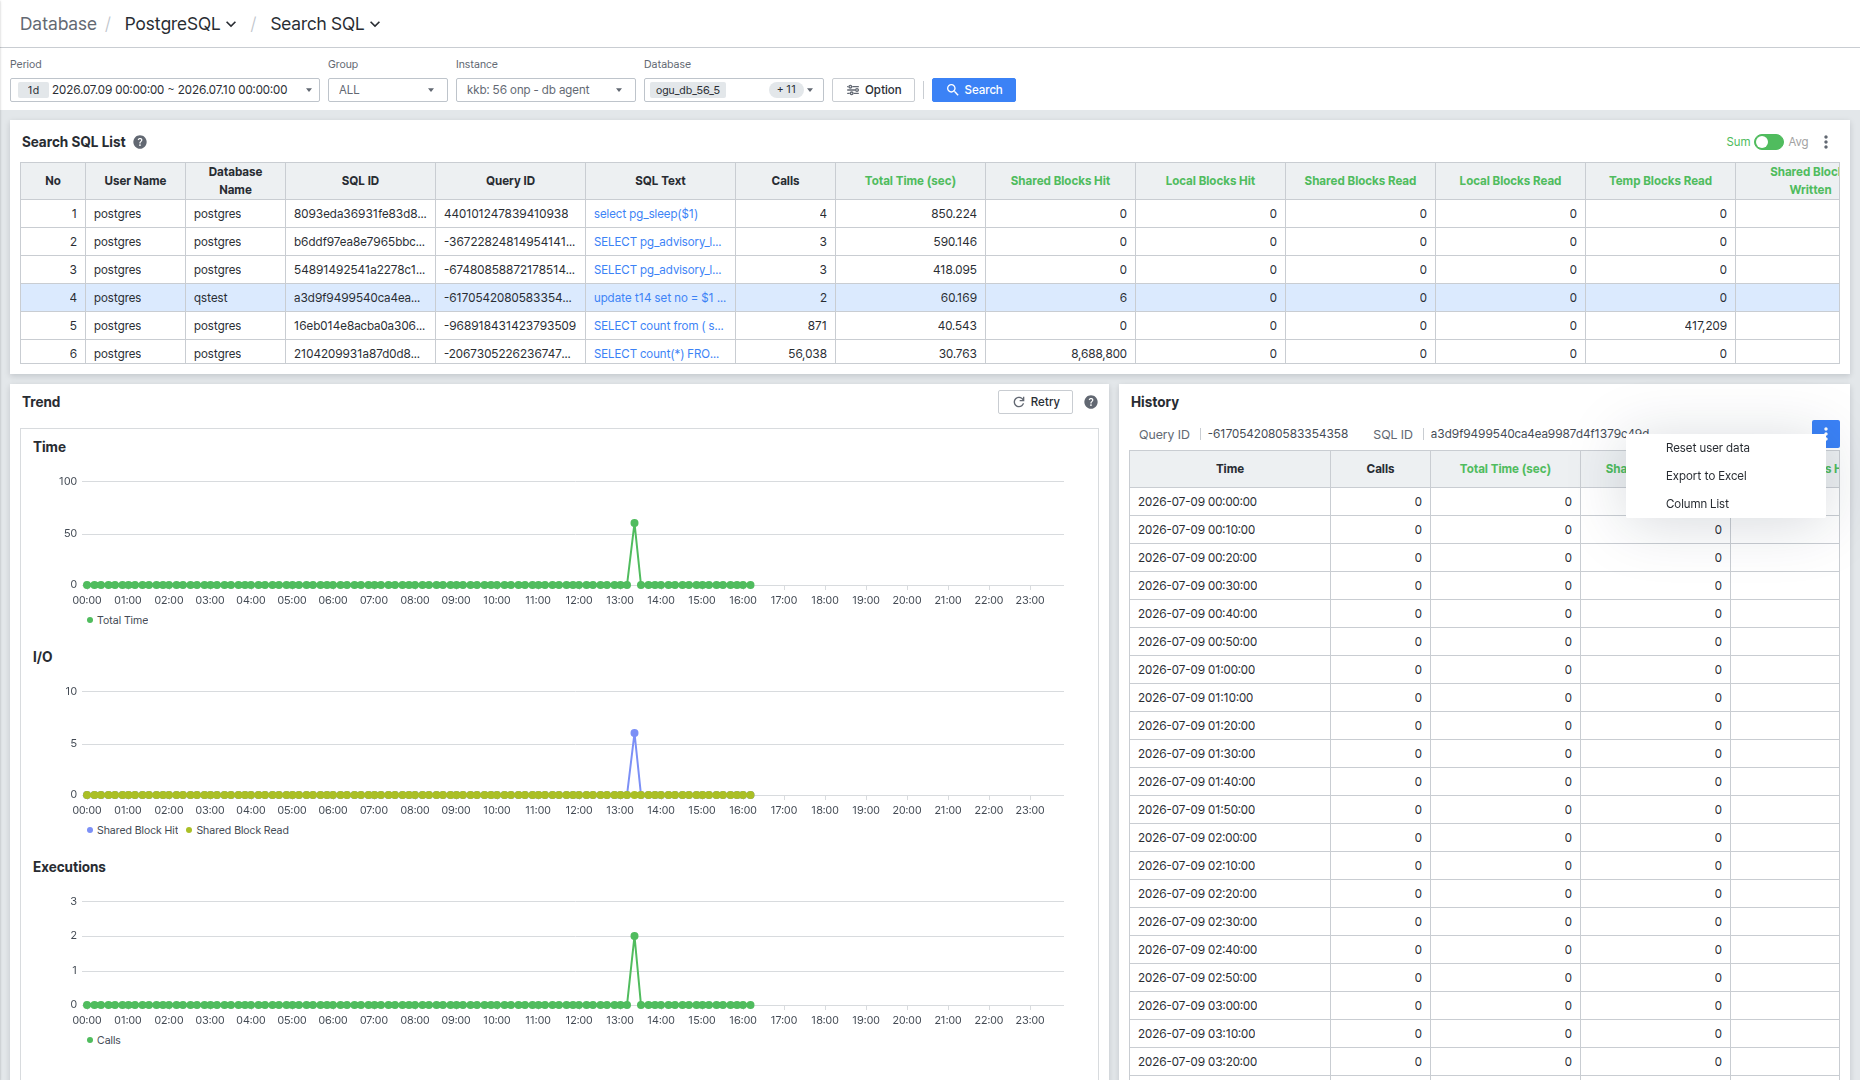Image resolution: width=1860 pixels, height=1080 pixels.
Task: Click the blue Search magnifier button
Action: [974, 90]
